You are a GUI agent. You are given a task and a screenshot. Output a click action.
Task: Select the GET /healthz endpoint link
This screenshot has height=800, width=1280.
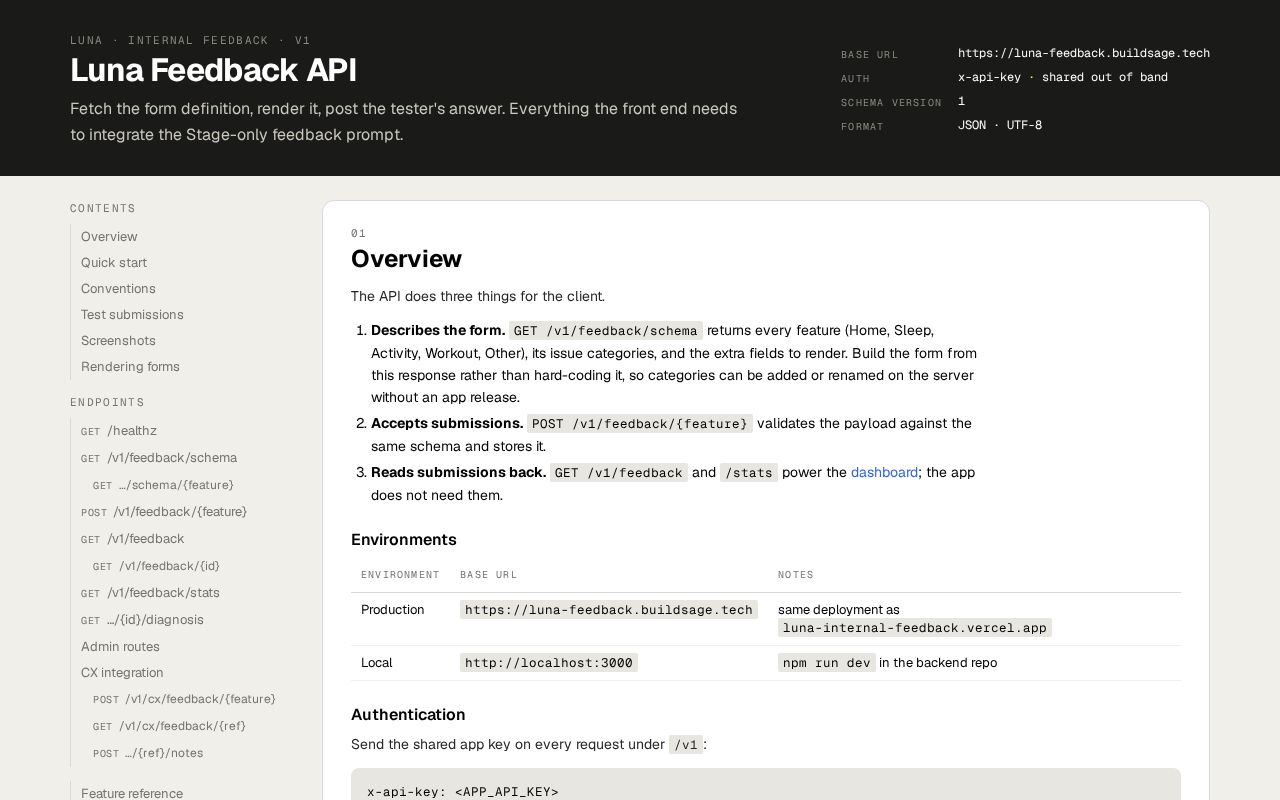tap(119, 431)
